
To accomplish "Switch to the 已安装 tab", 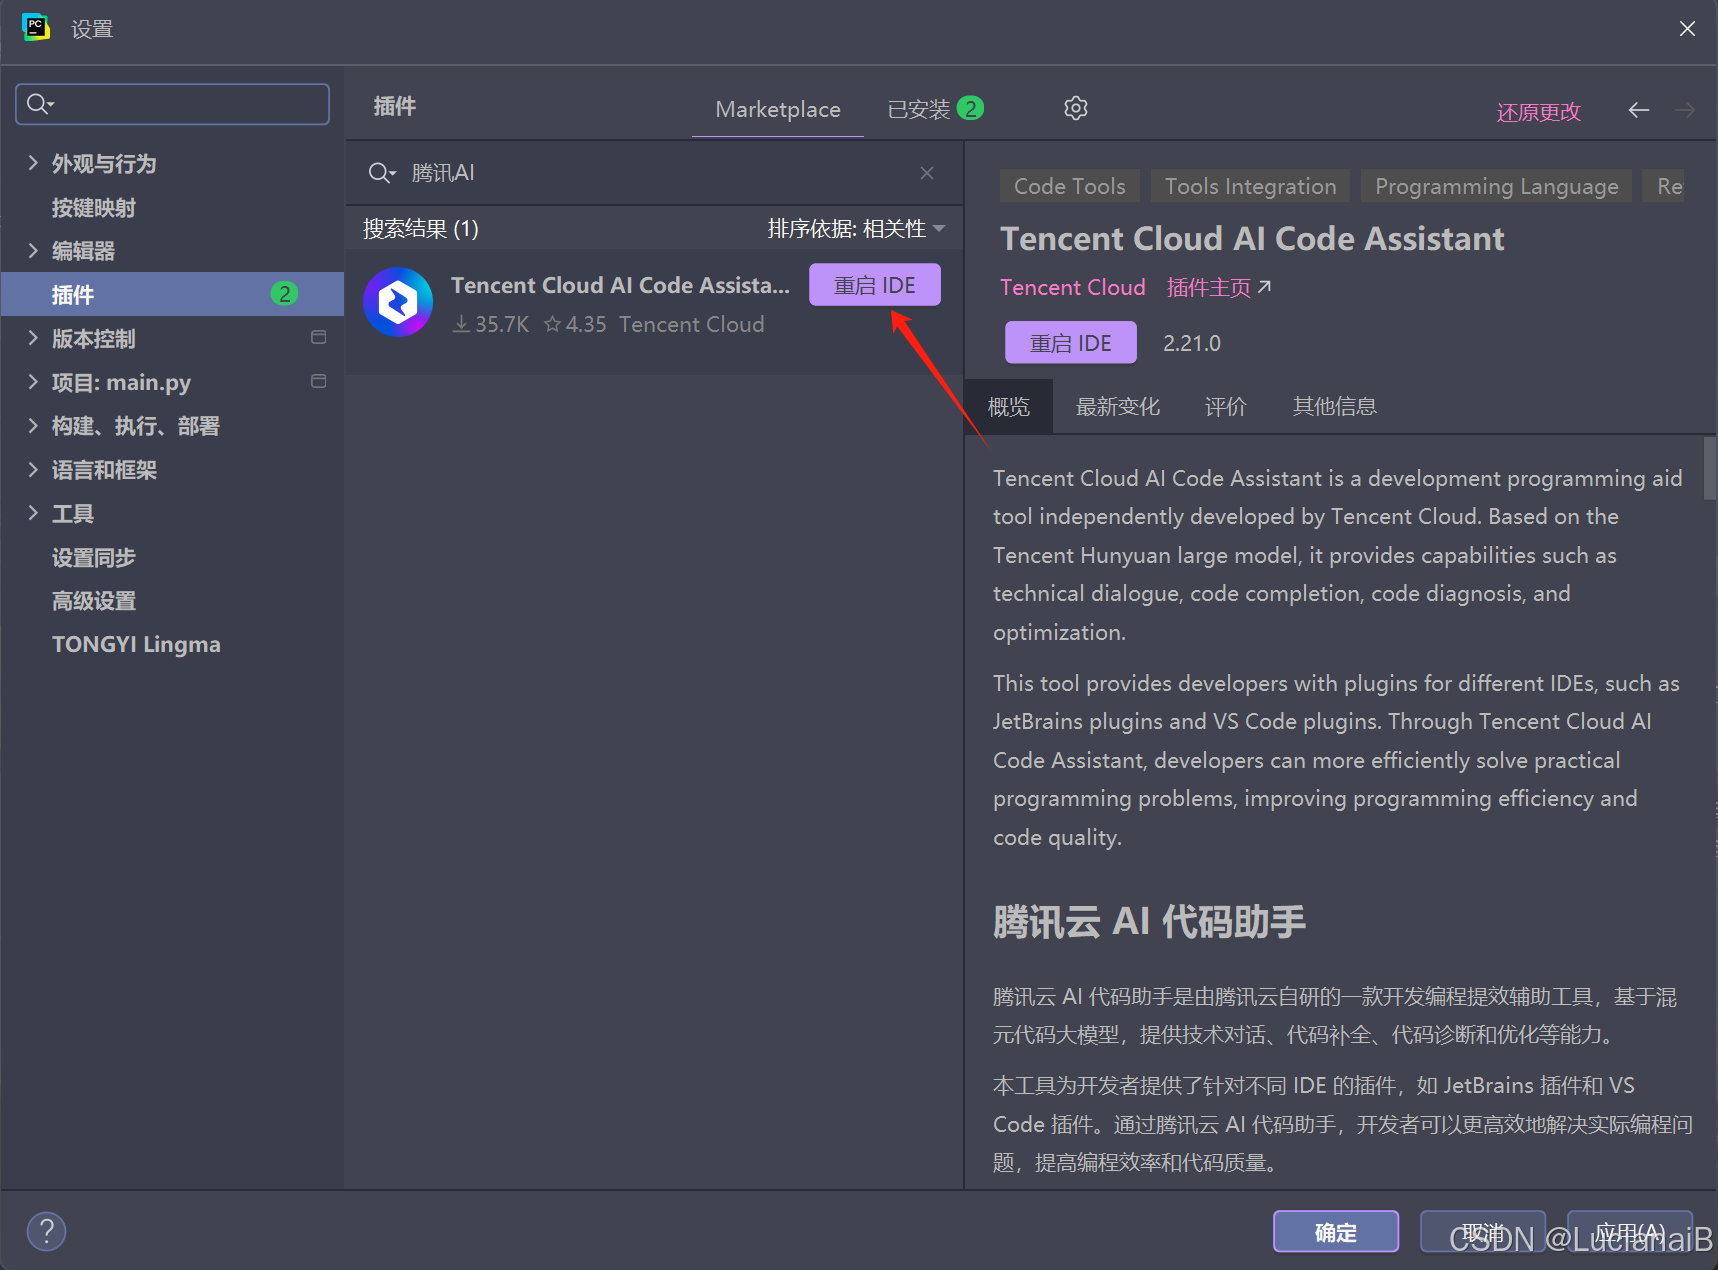I will (x=935, y=109).
